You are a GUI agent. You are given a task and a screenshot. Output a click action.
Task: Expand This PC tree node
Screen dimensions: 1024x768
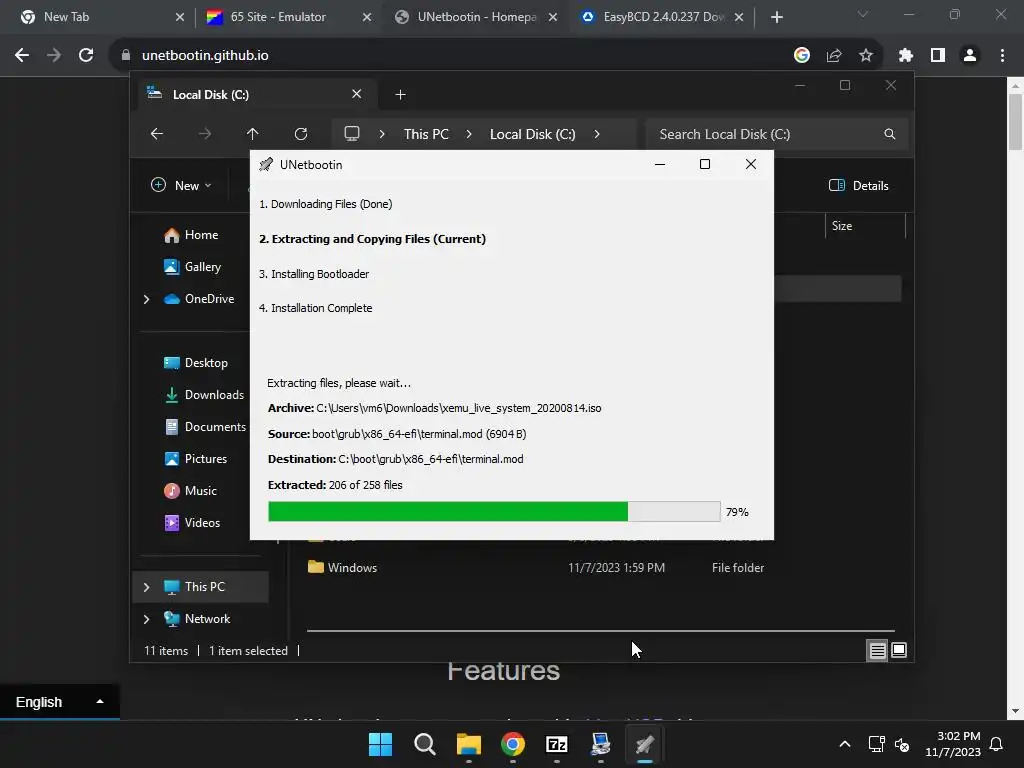tap(146, 587)
